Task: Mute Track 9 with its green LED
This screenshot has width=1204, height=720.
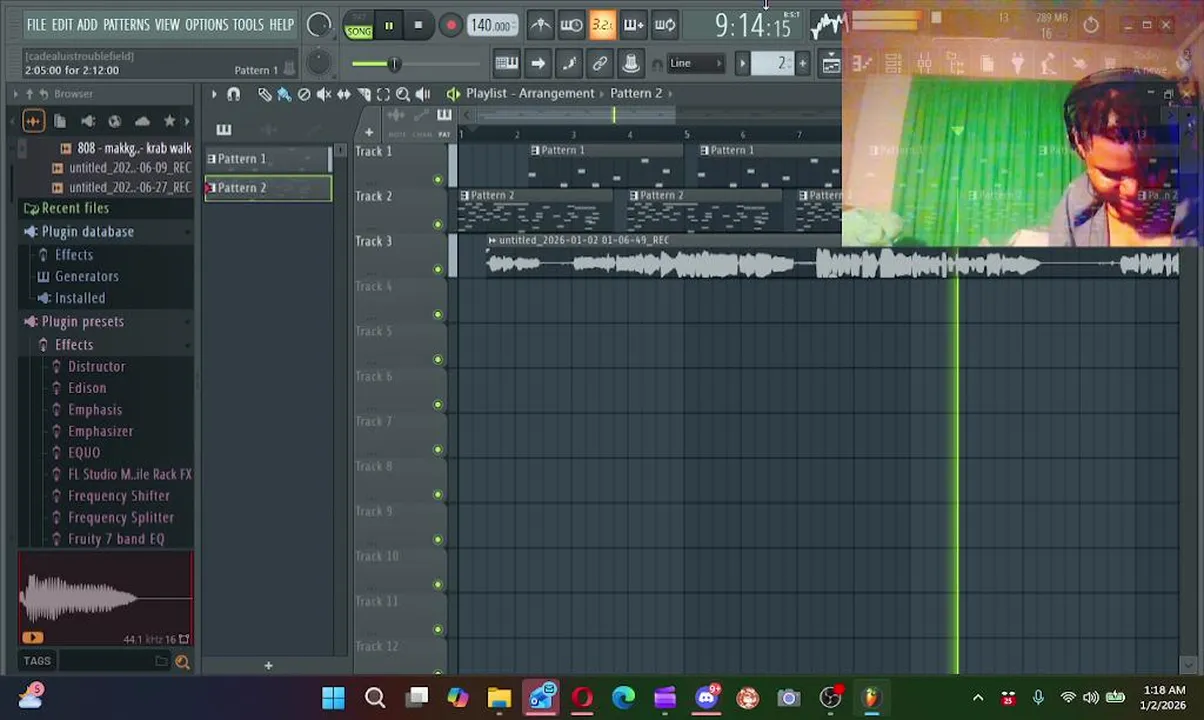Action: click(x=437, y=540)
